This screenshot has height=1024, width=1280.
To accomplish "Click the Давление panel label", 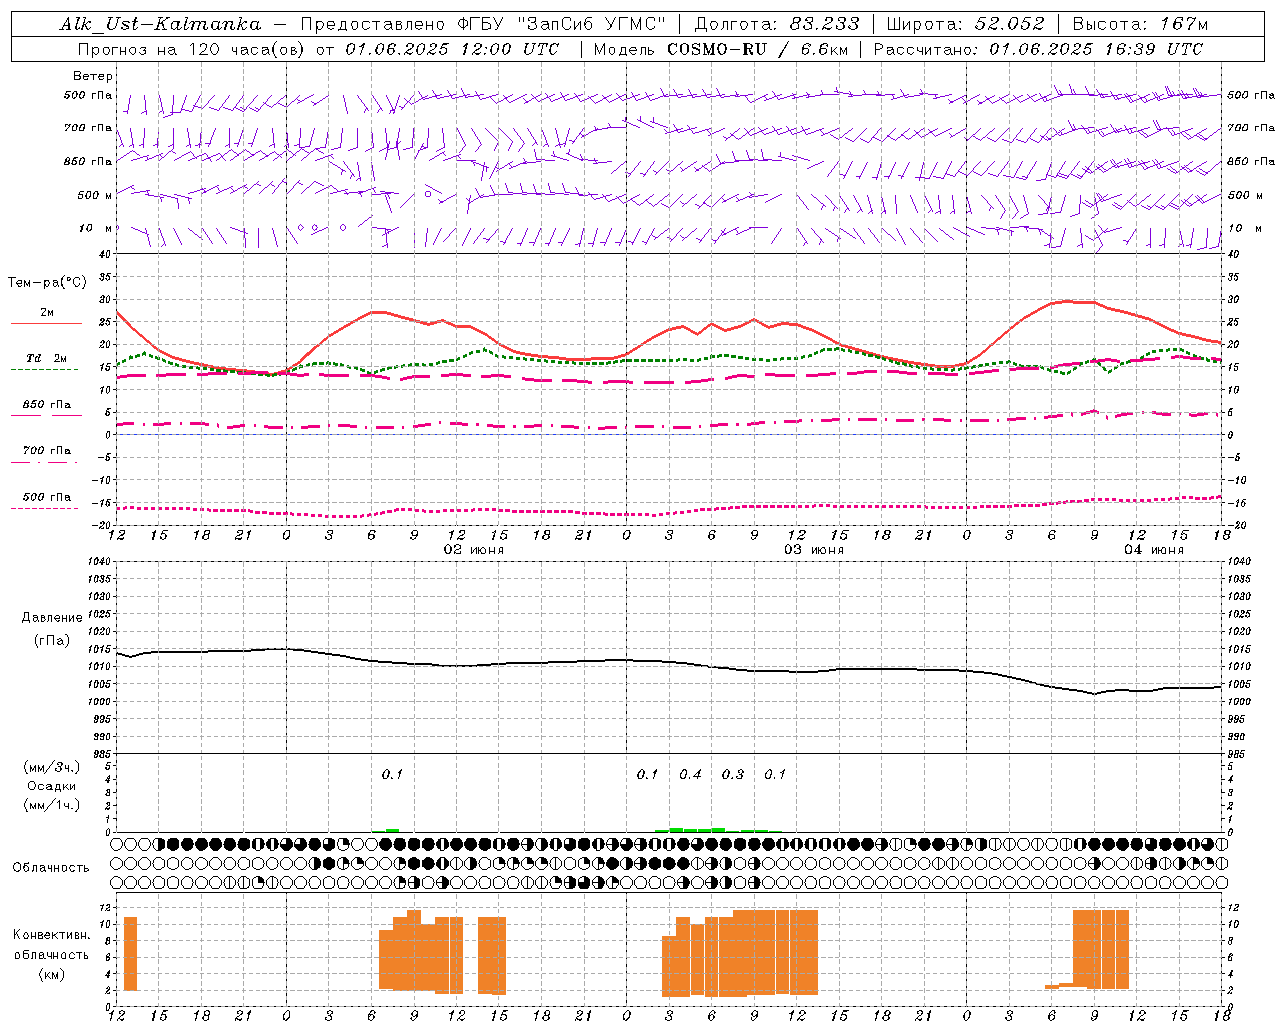I will (x=52, y=618).
